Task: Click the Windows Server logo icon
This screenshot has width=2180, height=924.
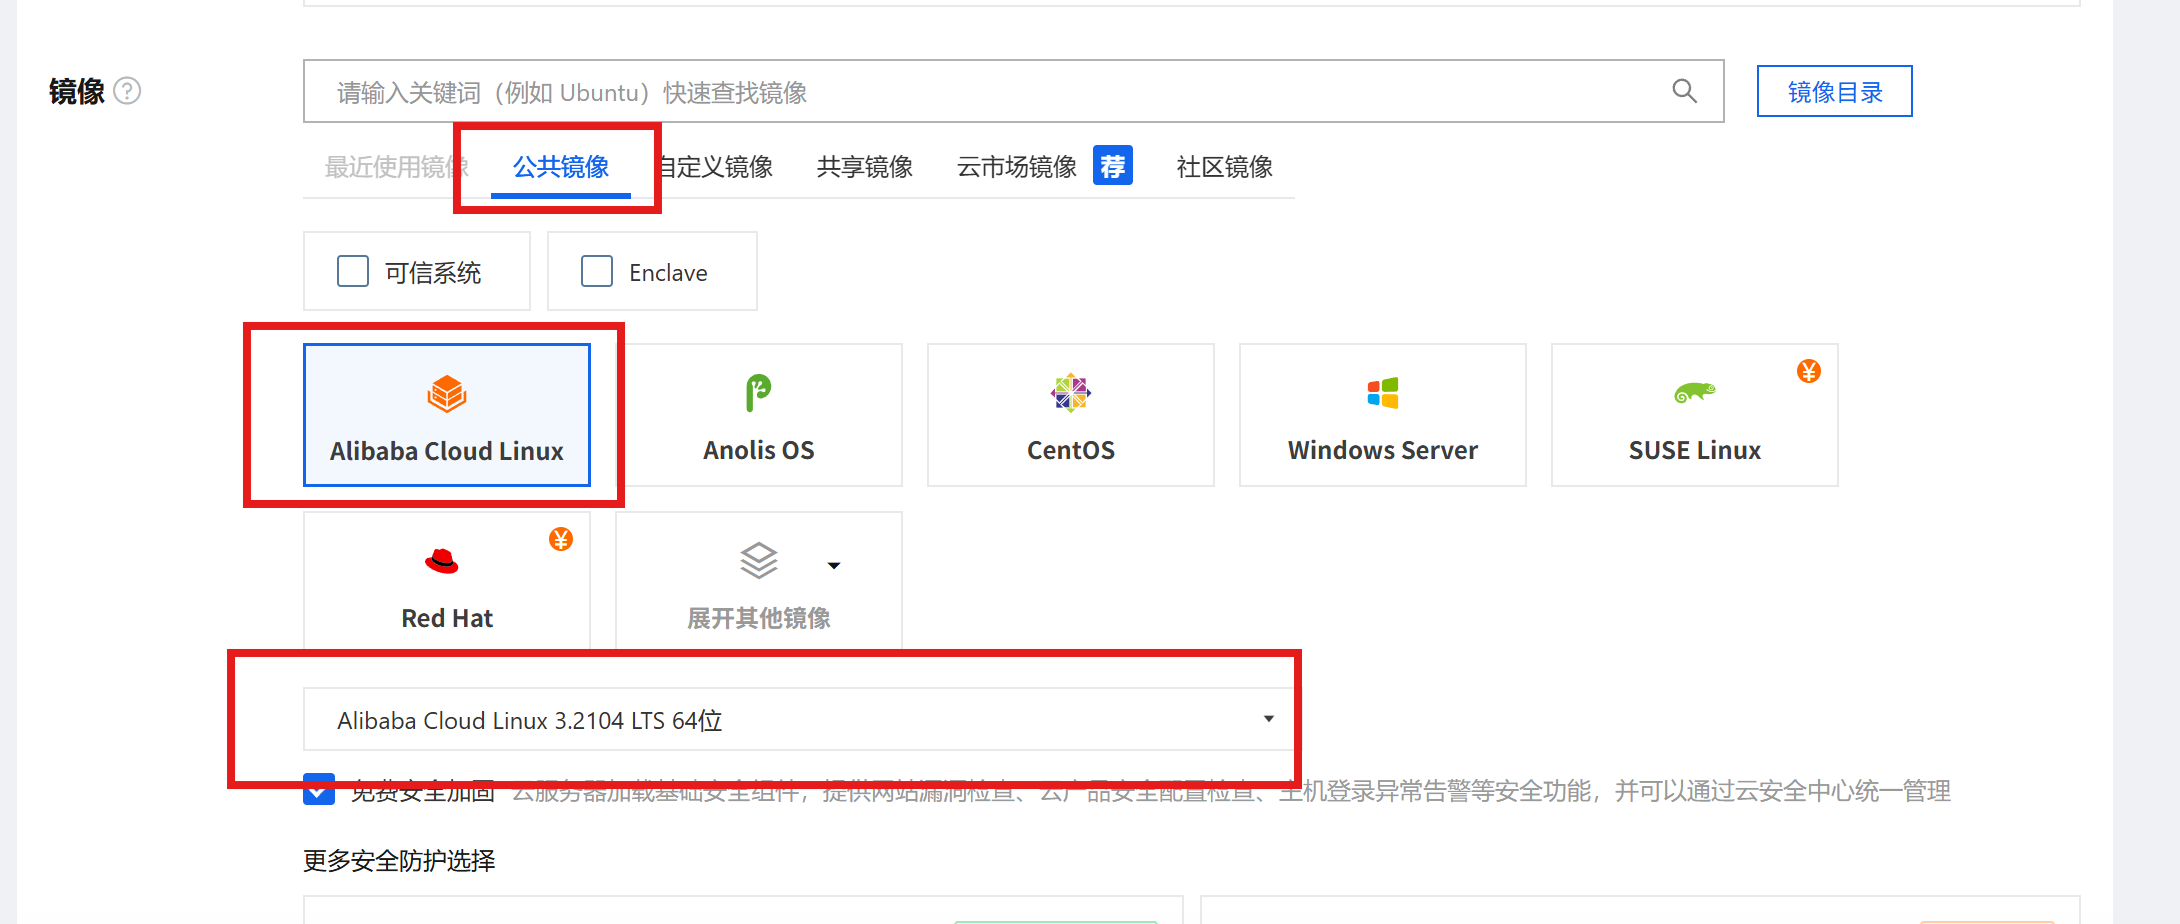Action: click(1383, 393)
